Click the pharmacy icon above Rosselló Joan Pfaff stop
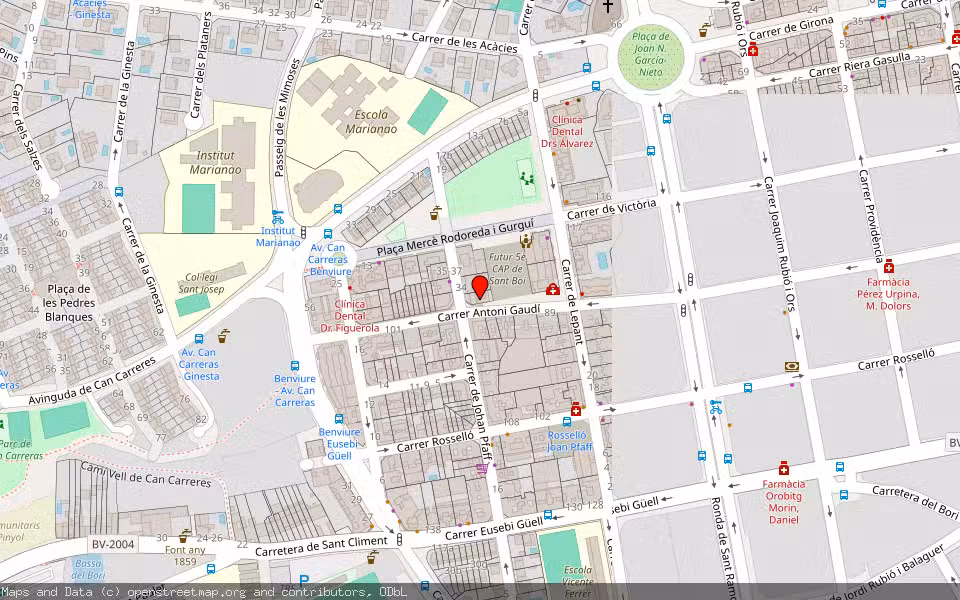 tap(576, 409)
